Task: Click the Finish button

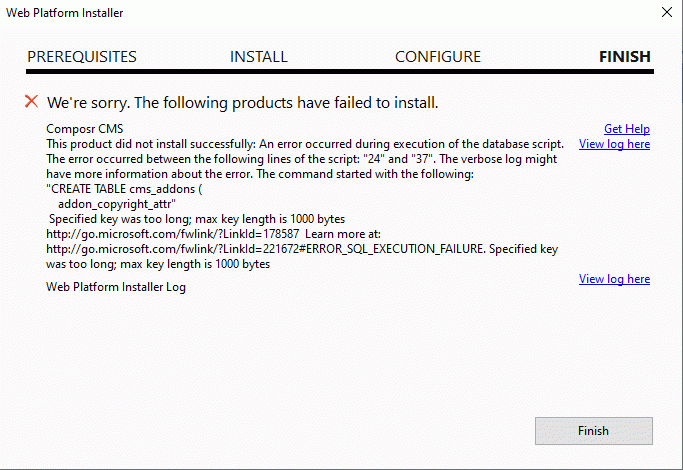Action: 594,431
